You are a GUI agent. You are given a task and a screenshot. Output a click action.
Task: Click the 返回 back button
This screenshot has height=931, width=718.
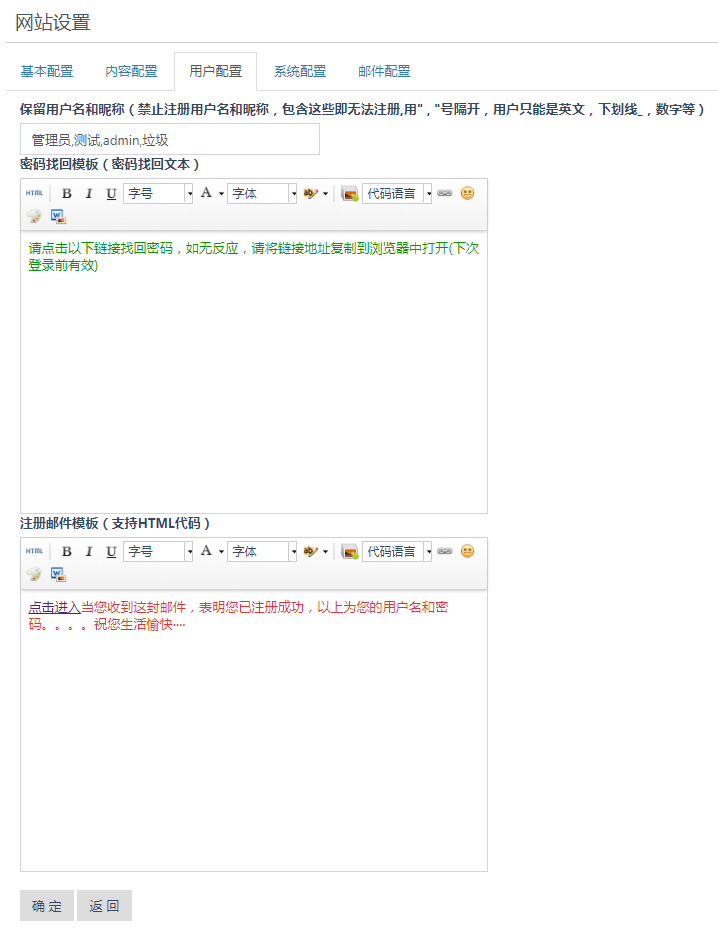tap(105, 905)
